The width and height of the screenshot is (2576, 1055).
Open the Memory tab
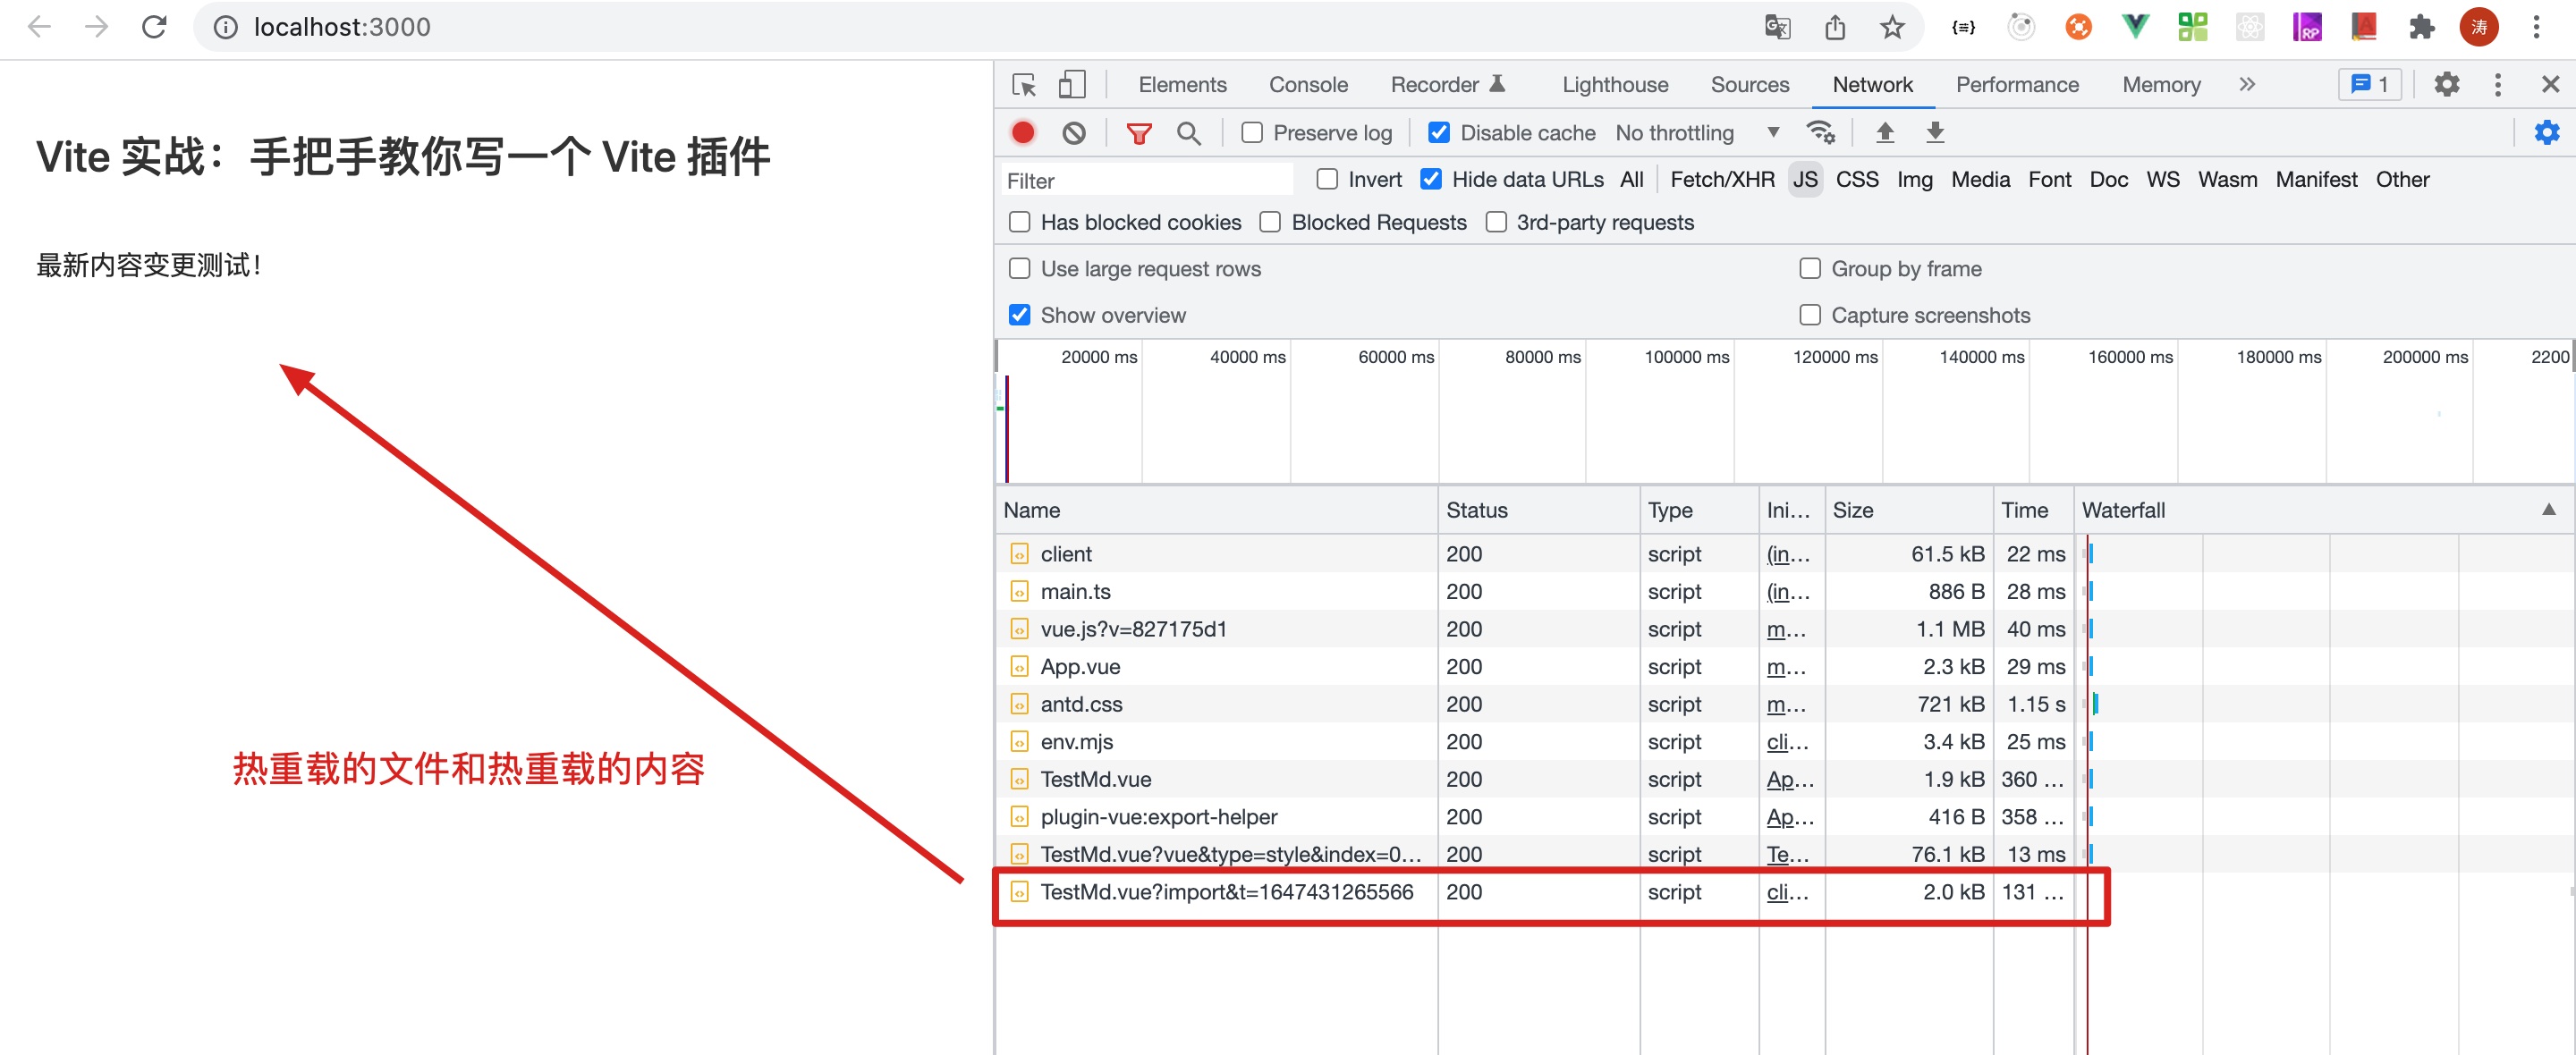2161,85
